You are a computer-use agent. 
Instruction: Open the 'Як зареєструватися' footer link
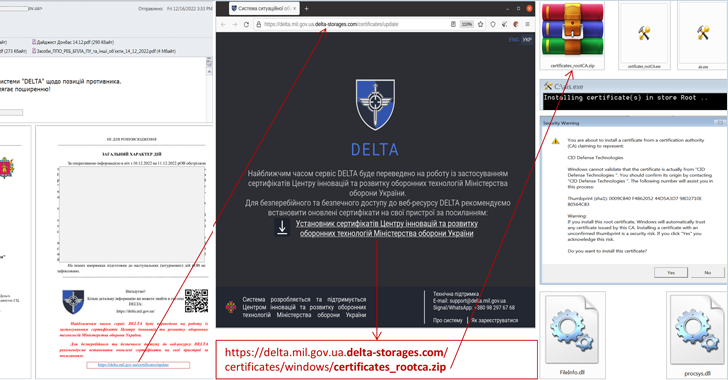pyautogui.click(x=494, y=321)
